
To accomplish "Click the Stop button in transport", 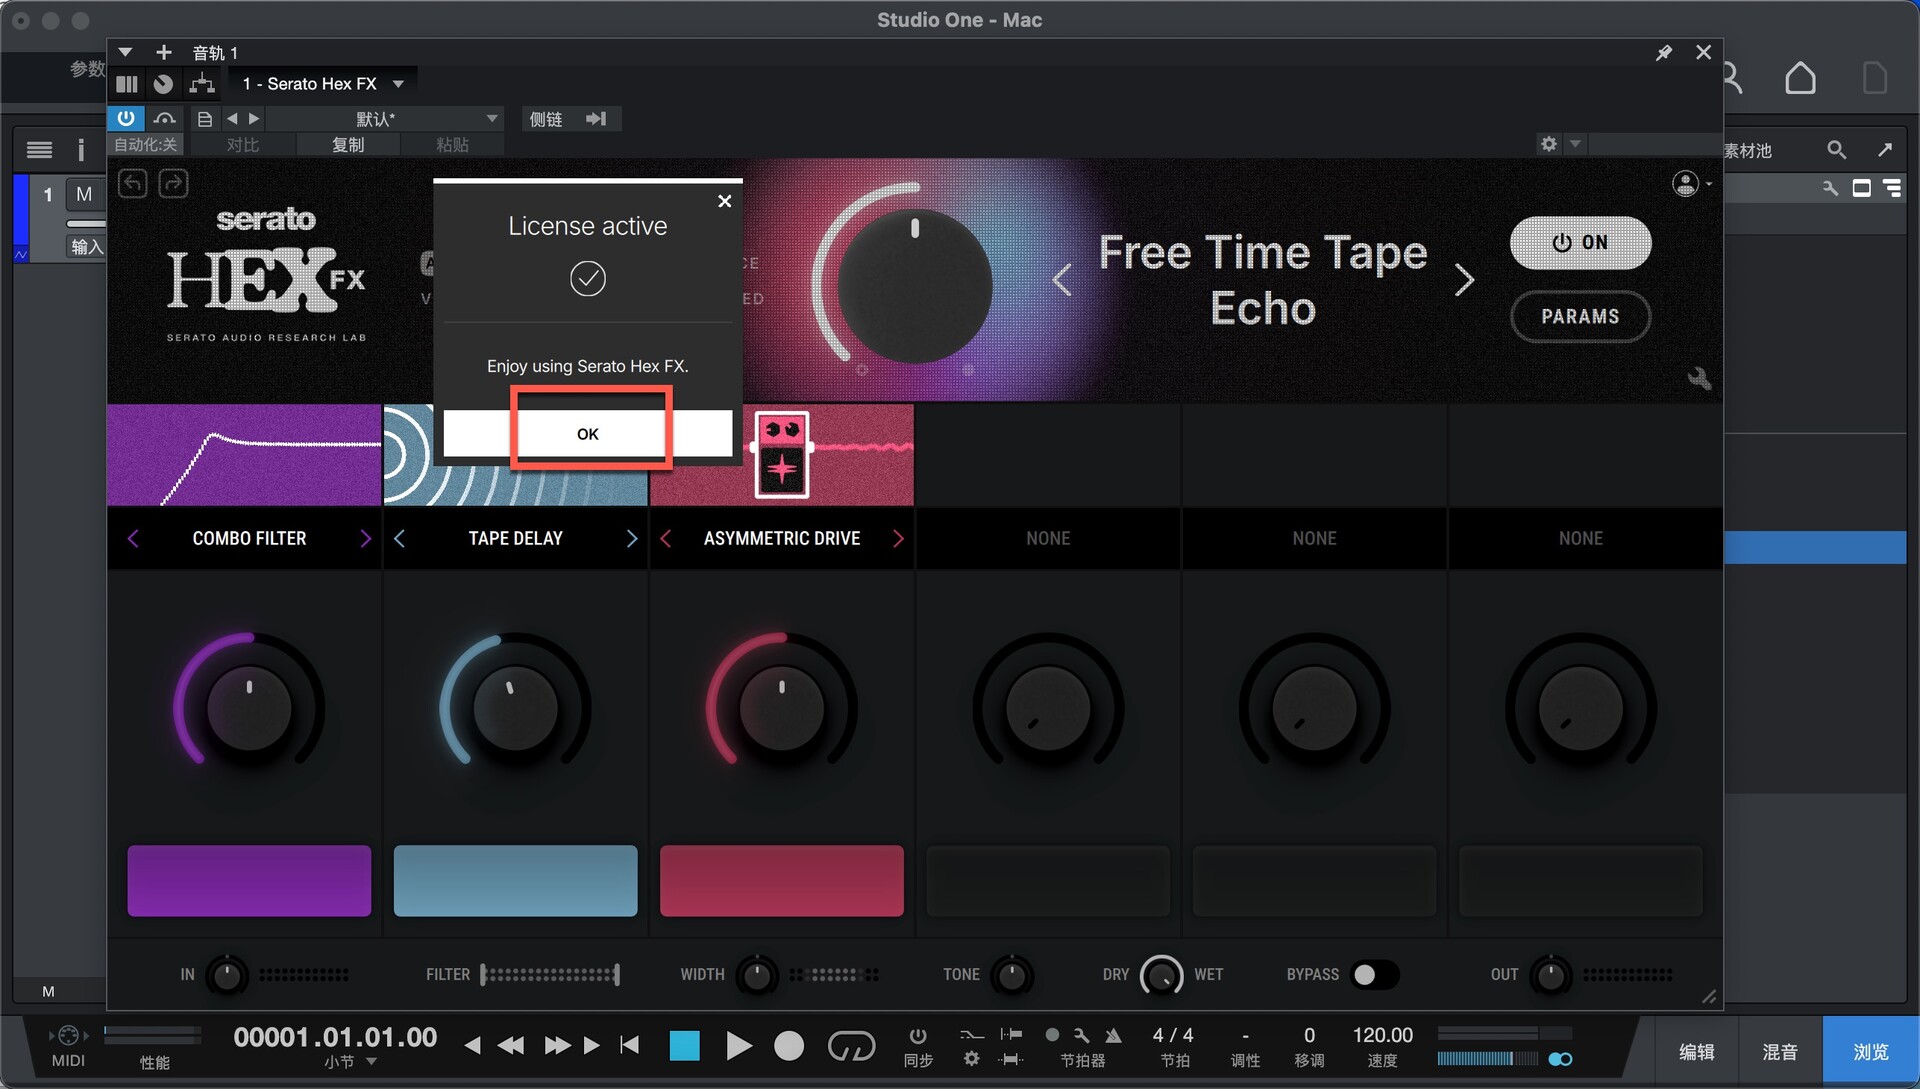I will [684, 1046].
